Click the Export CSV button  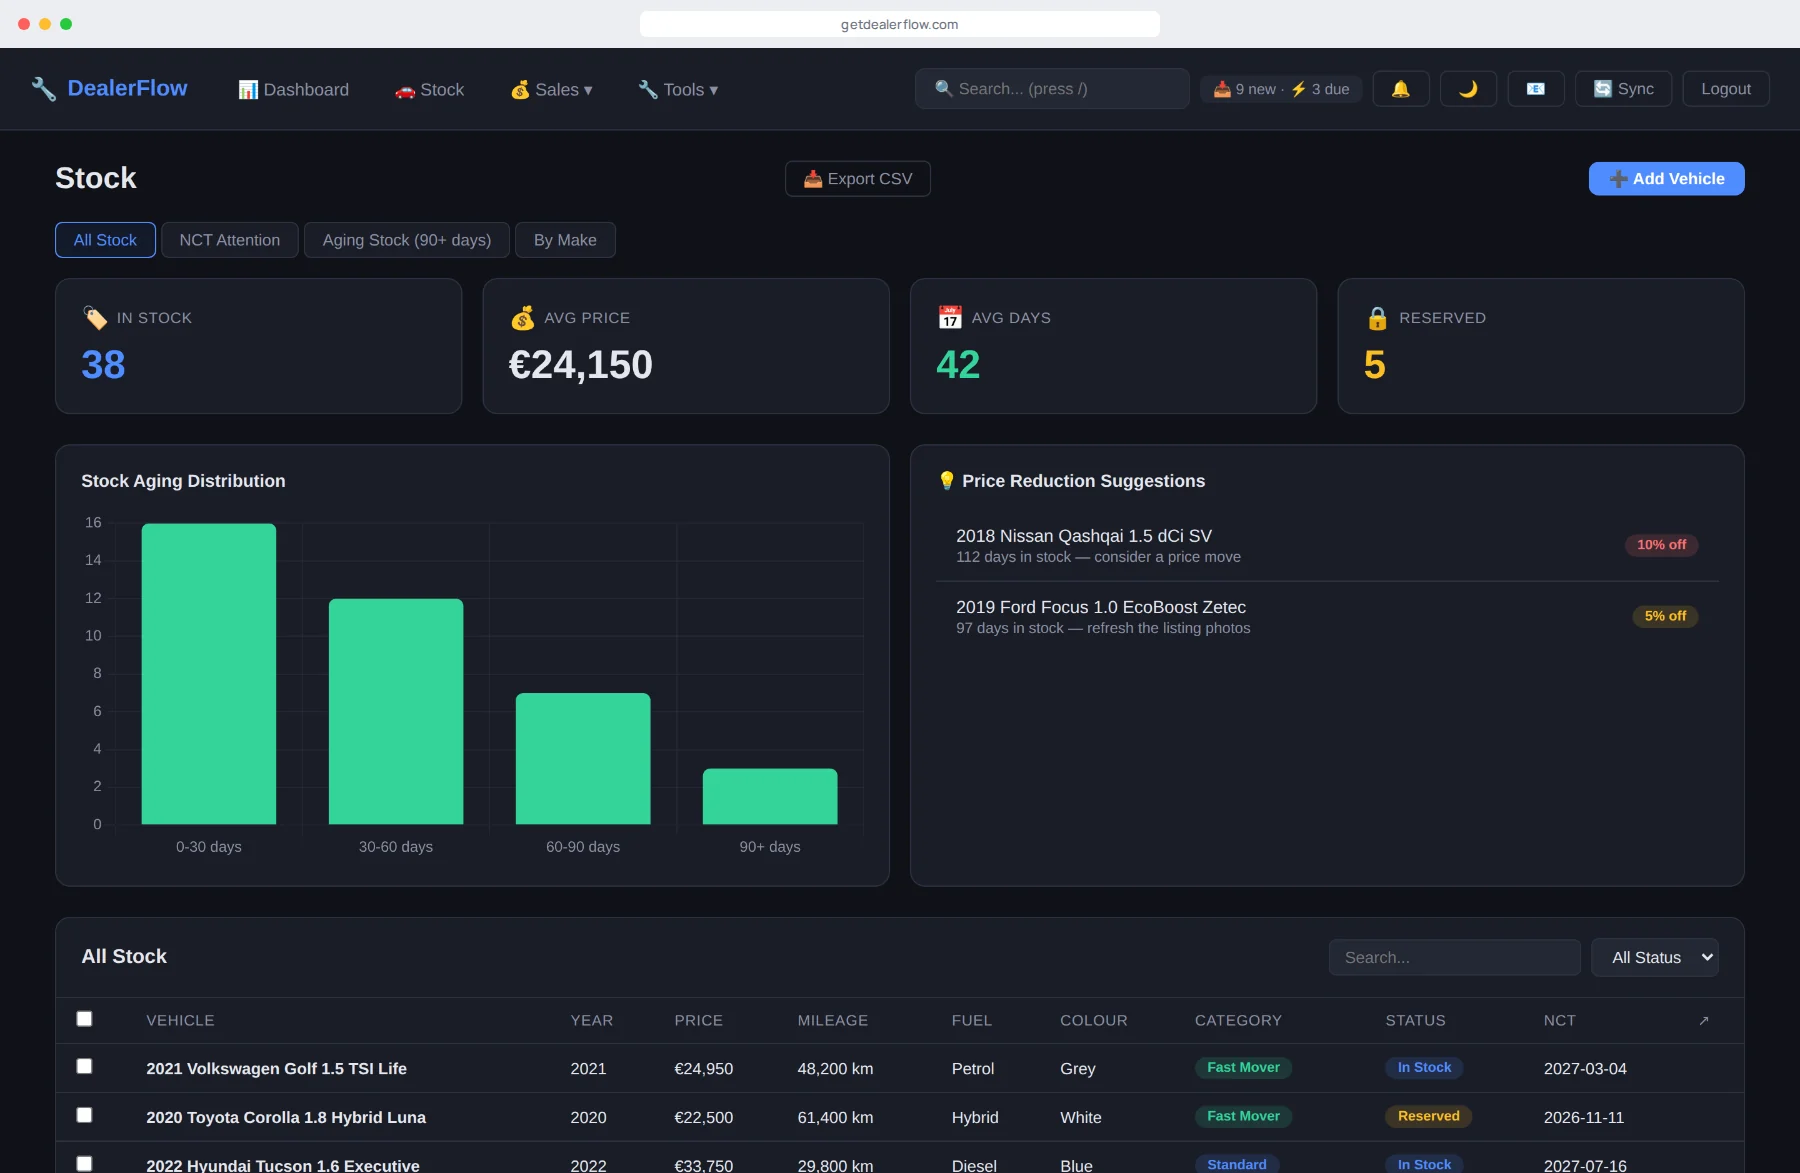point(858,179)
